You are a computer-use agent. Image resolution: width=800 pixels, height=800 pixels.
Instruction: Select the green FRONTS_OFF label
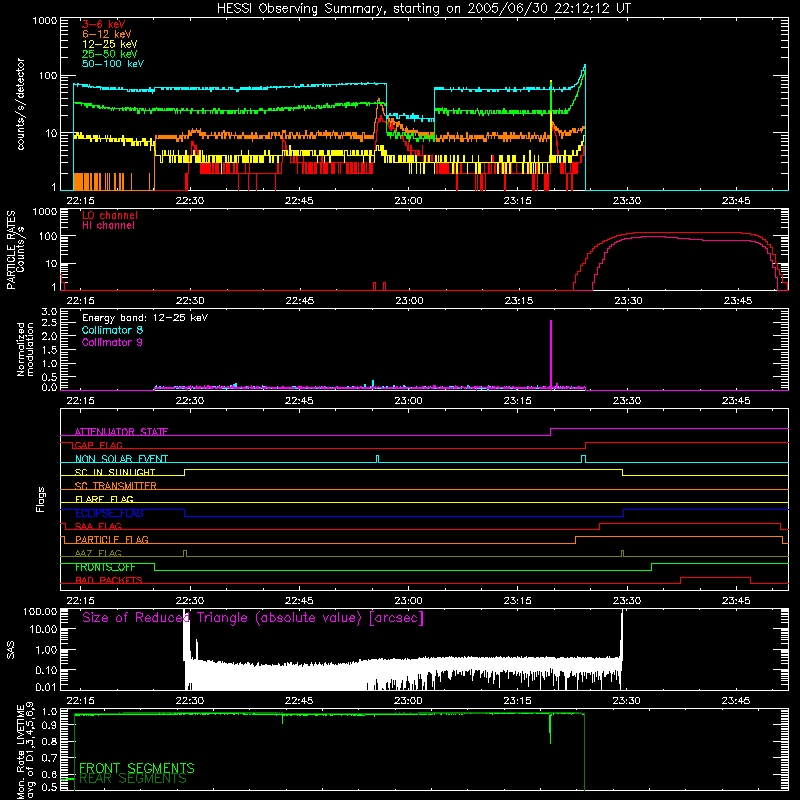click(105, 567)
